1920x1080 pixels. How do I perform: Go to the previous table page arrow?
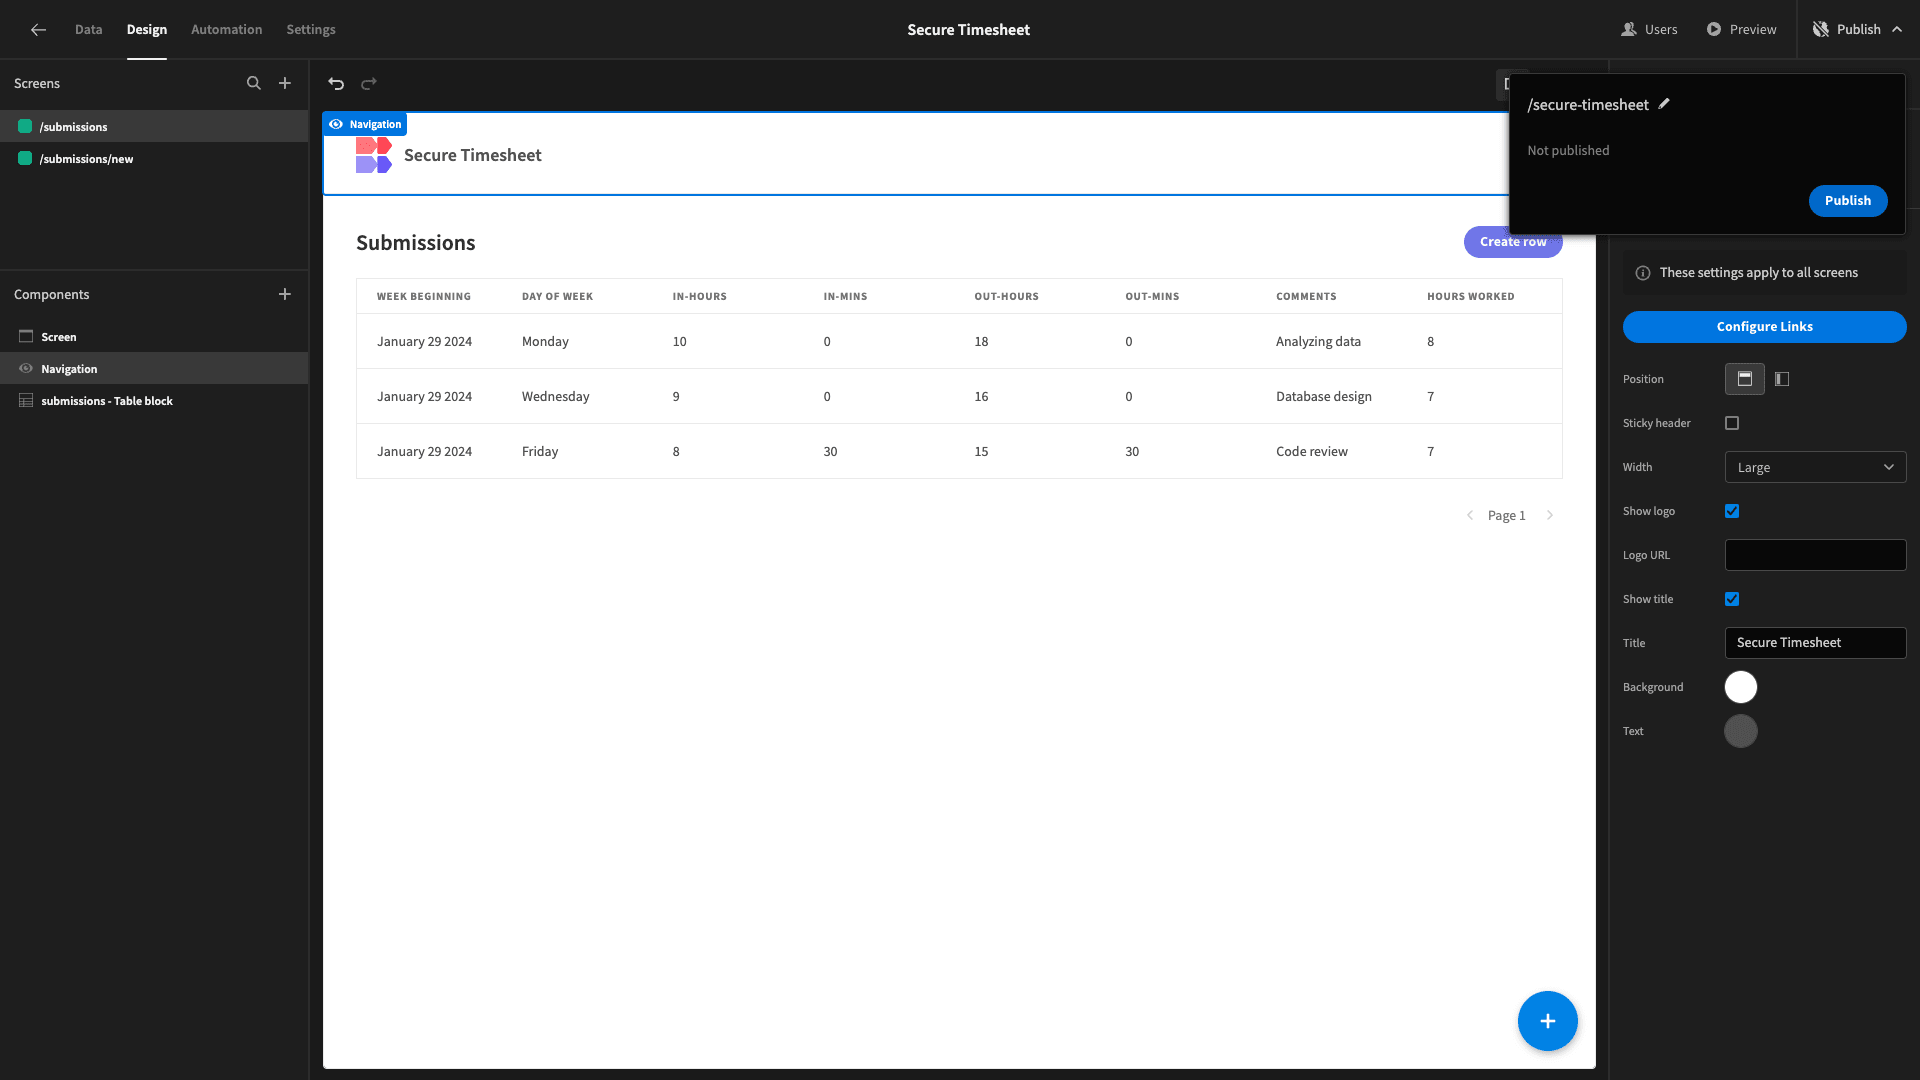[1470, 516]
